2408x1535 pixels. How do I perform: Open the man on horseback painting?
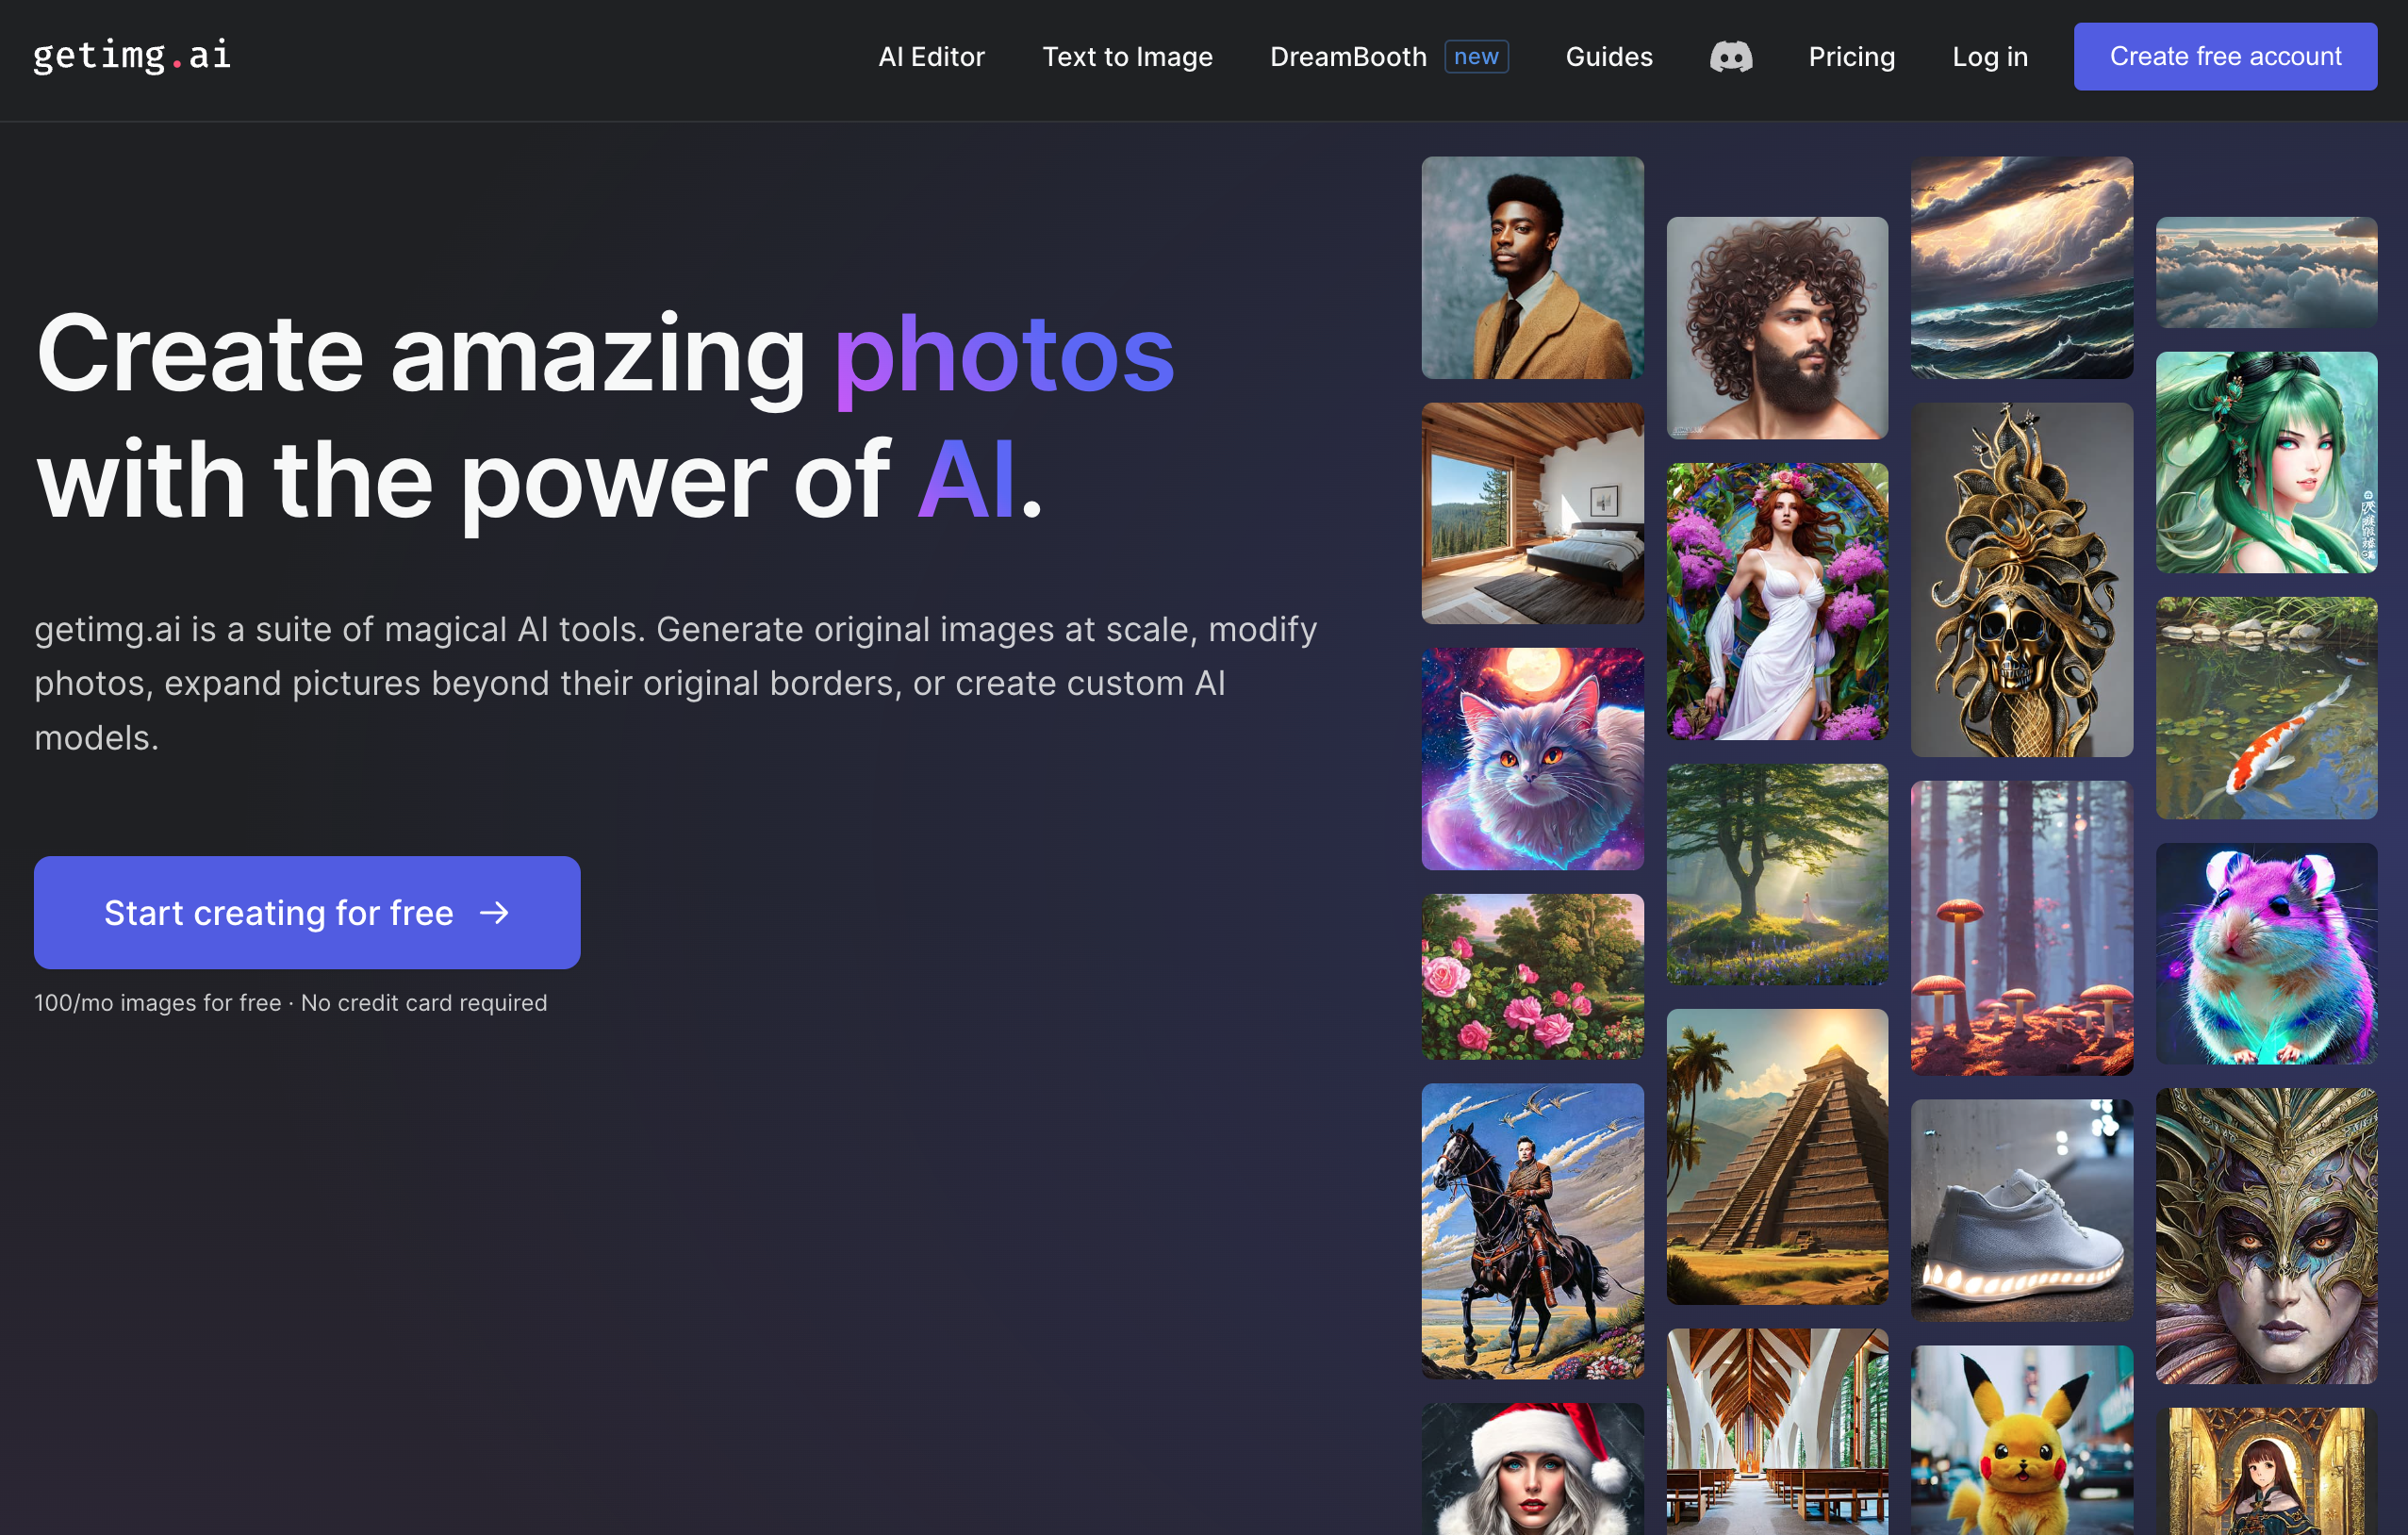click(1532, 1231)
